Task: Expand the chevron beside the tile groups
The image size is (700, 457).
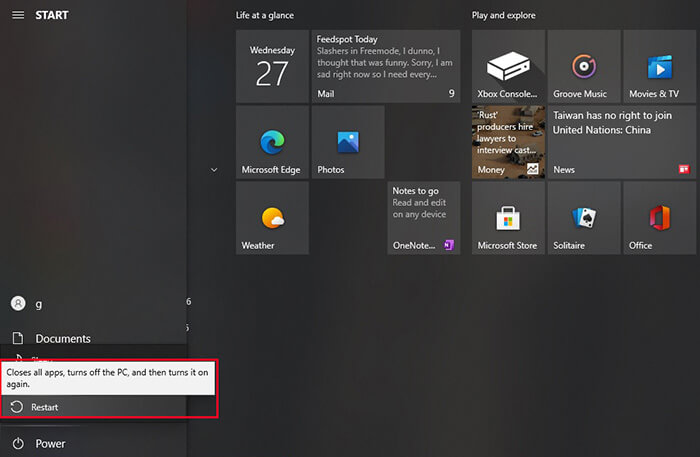Action: point(214,170)
